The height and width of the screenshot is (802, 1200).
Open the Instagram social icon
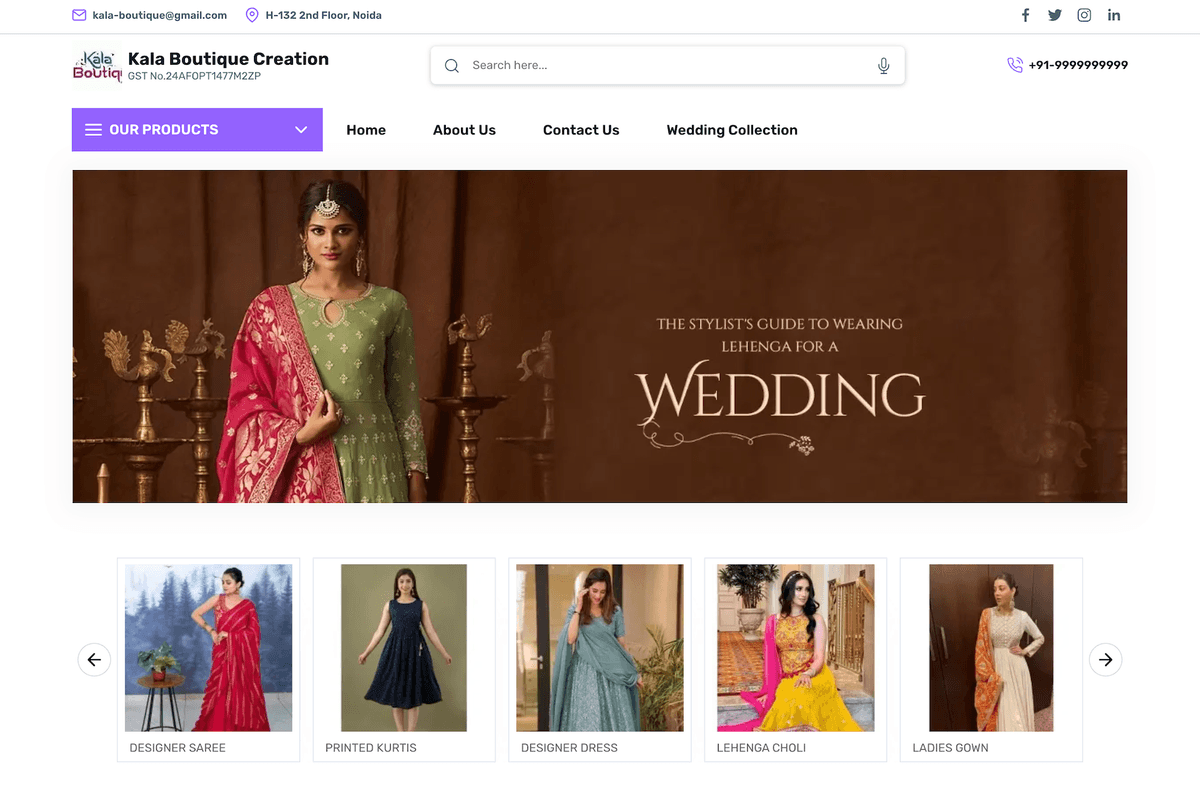click(x=1084, y=15)
